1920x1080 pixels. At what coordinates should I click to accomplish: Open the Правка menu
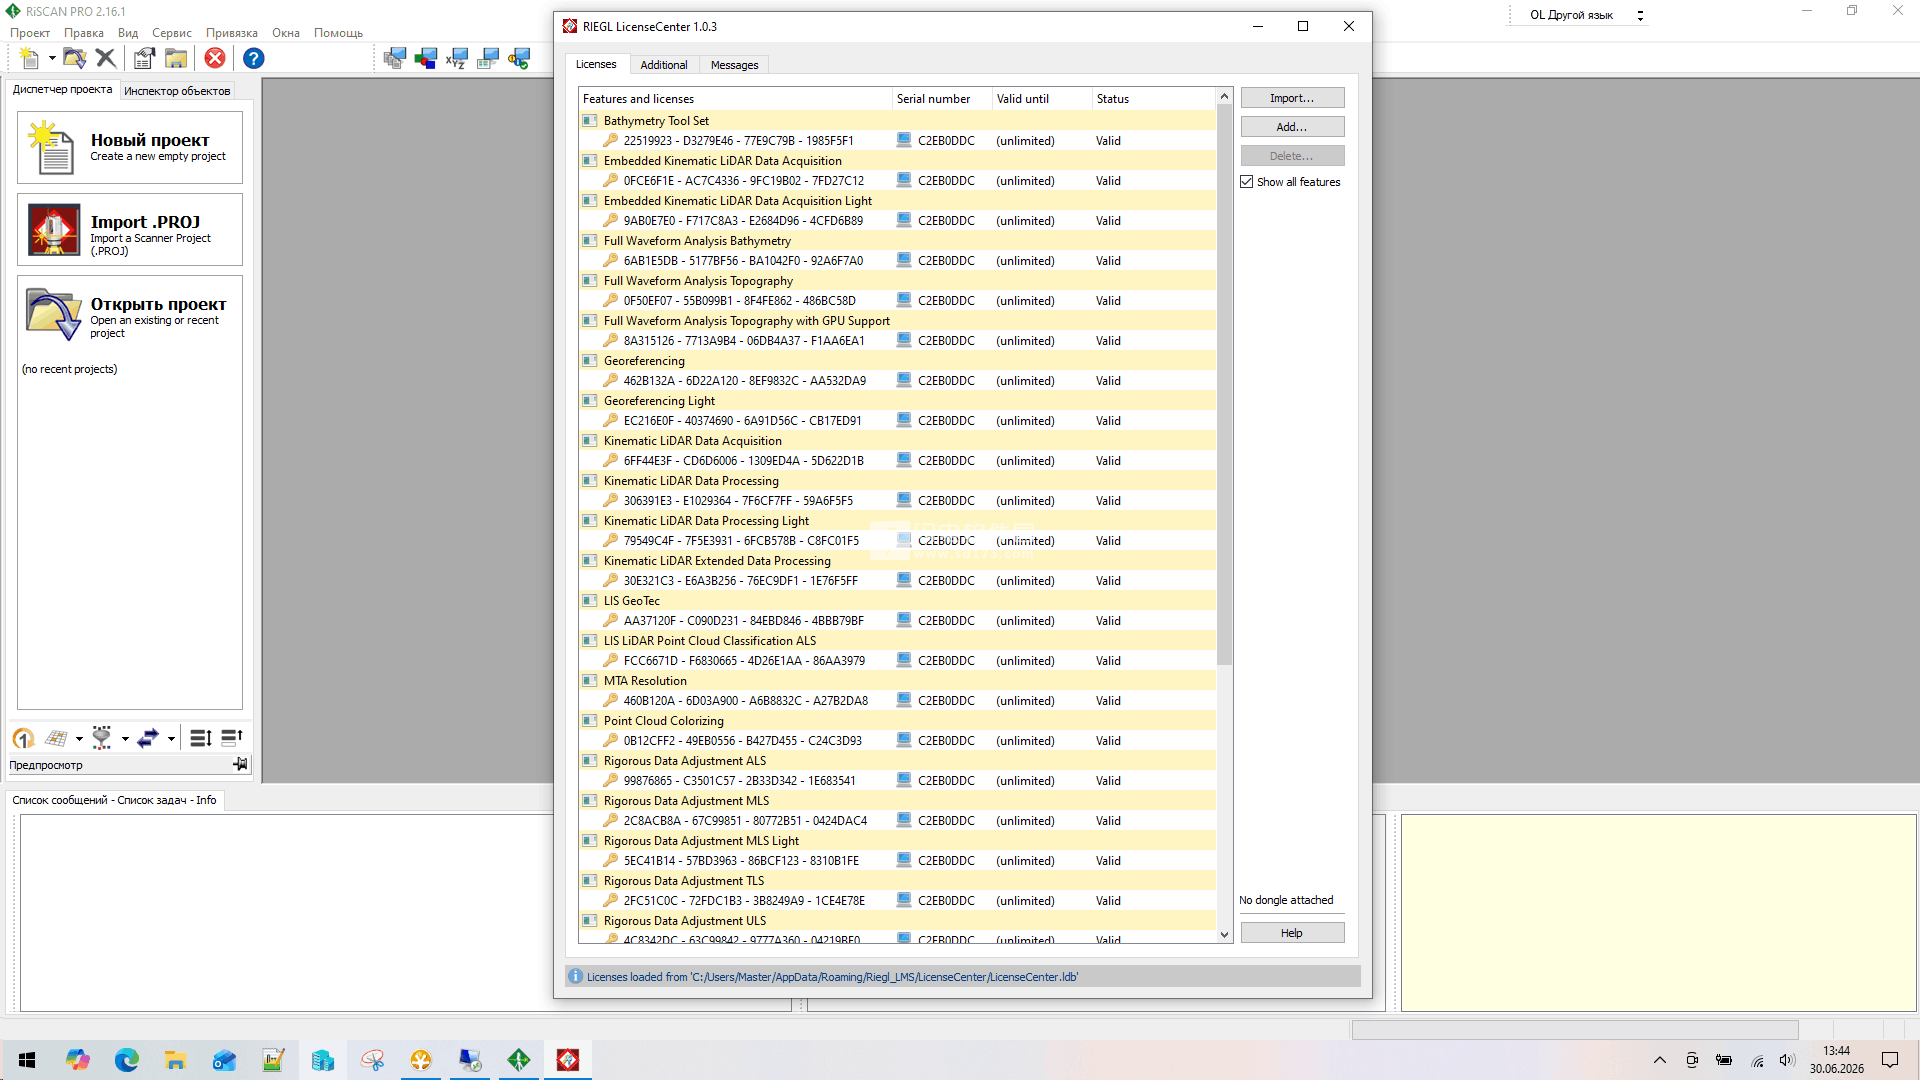(x=84, y=33)
